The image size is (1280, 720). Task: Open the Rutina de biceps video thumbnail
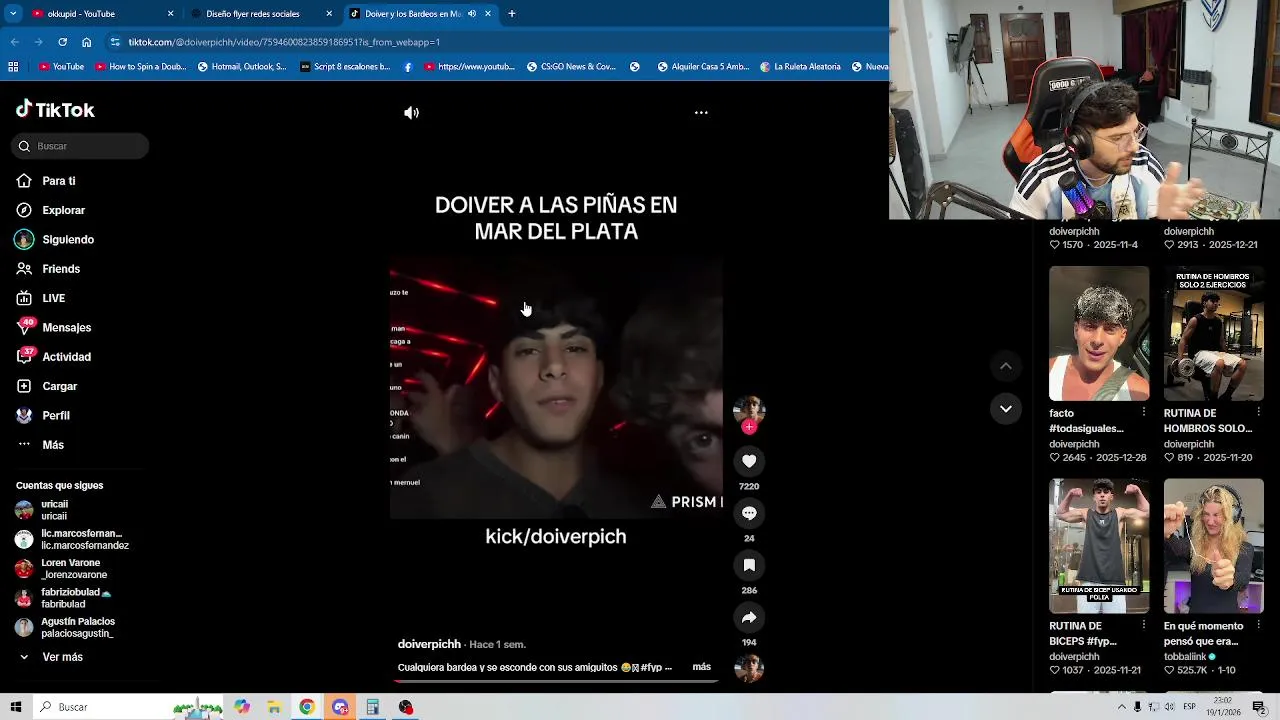(x=1099, y=546)
